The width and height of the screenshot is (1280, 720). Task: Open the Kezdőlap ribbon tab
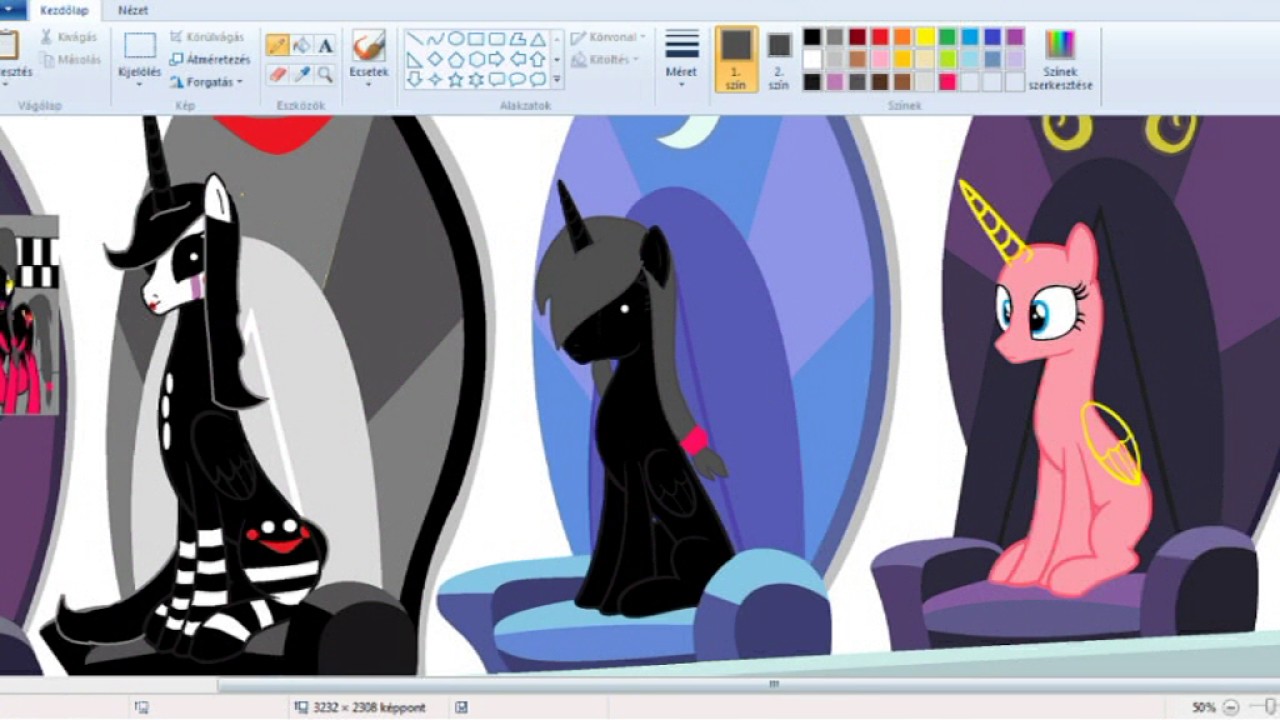(64, 11)
